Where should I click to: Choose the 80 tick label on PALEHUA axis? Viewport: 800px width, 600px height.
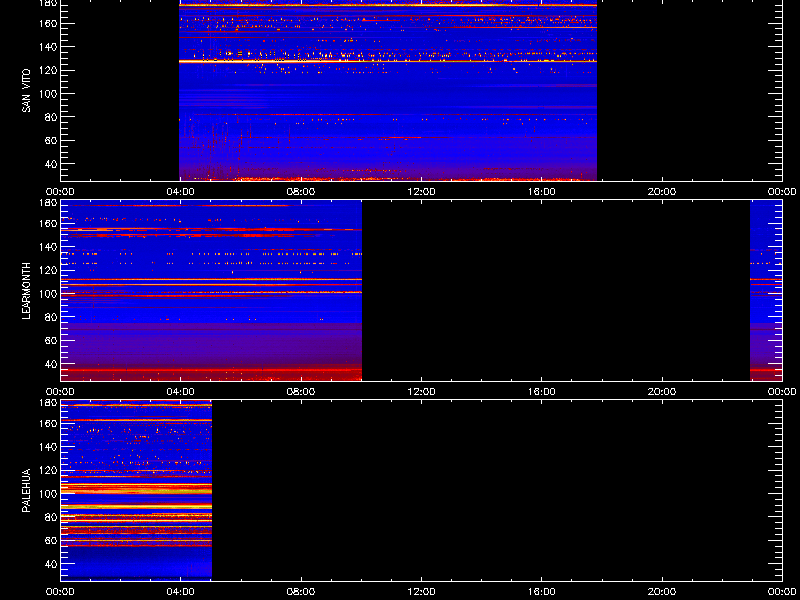(x=52, y=517)
